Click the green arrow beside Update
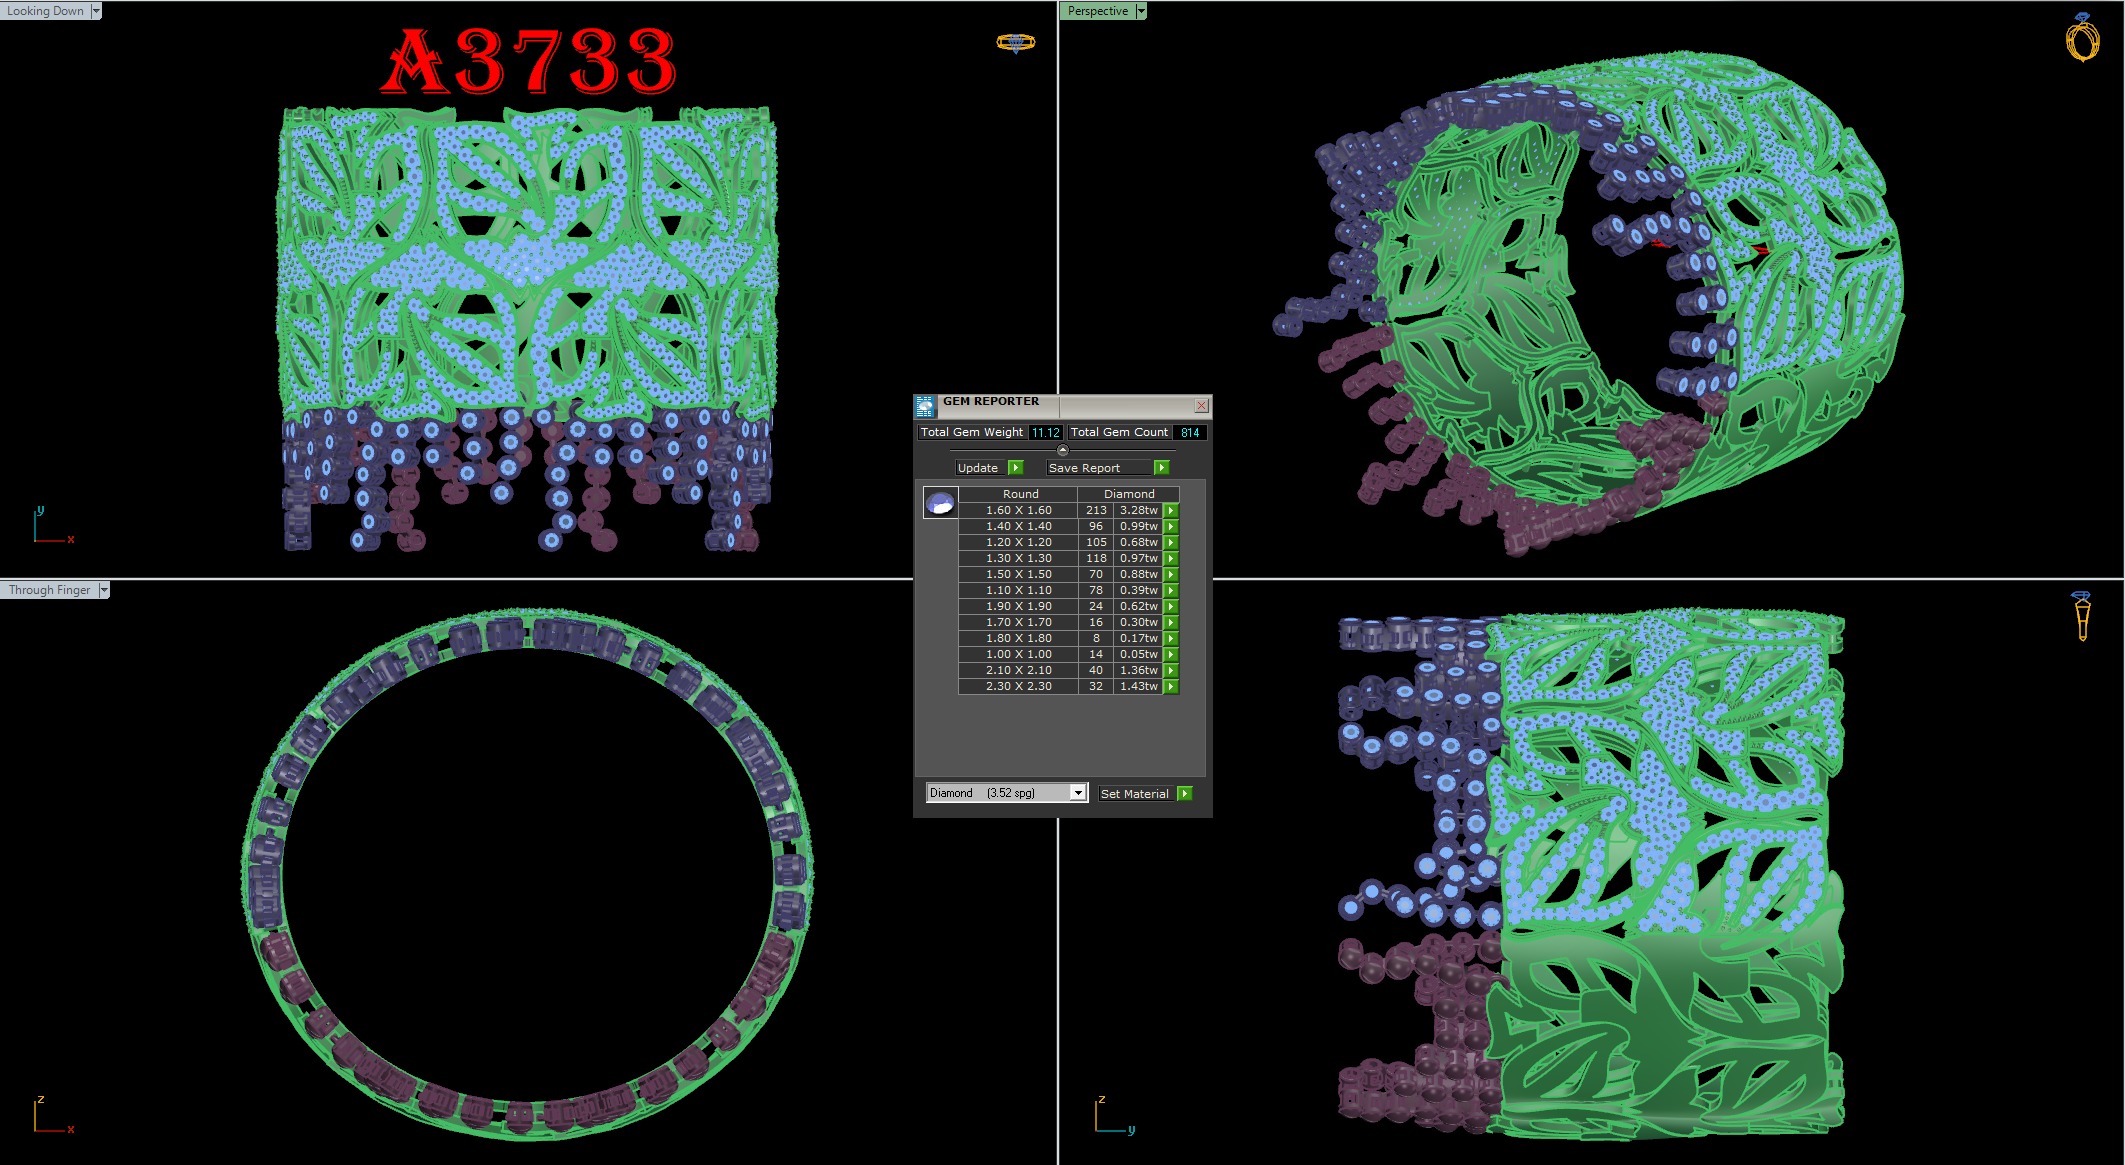 click(1016, 468)
